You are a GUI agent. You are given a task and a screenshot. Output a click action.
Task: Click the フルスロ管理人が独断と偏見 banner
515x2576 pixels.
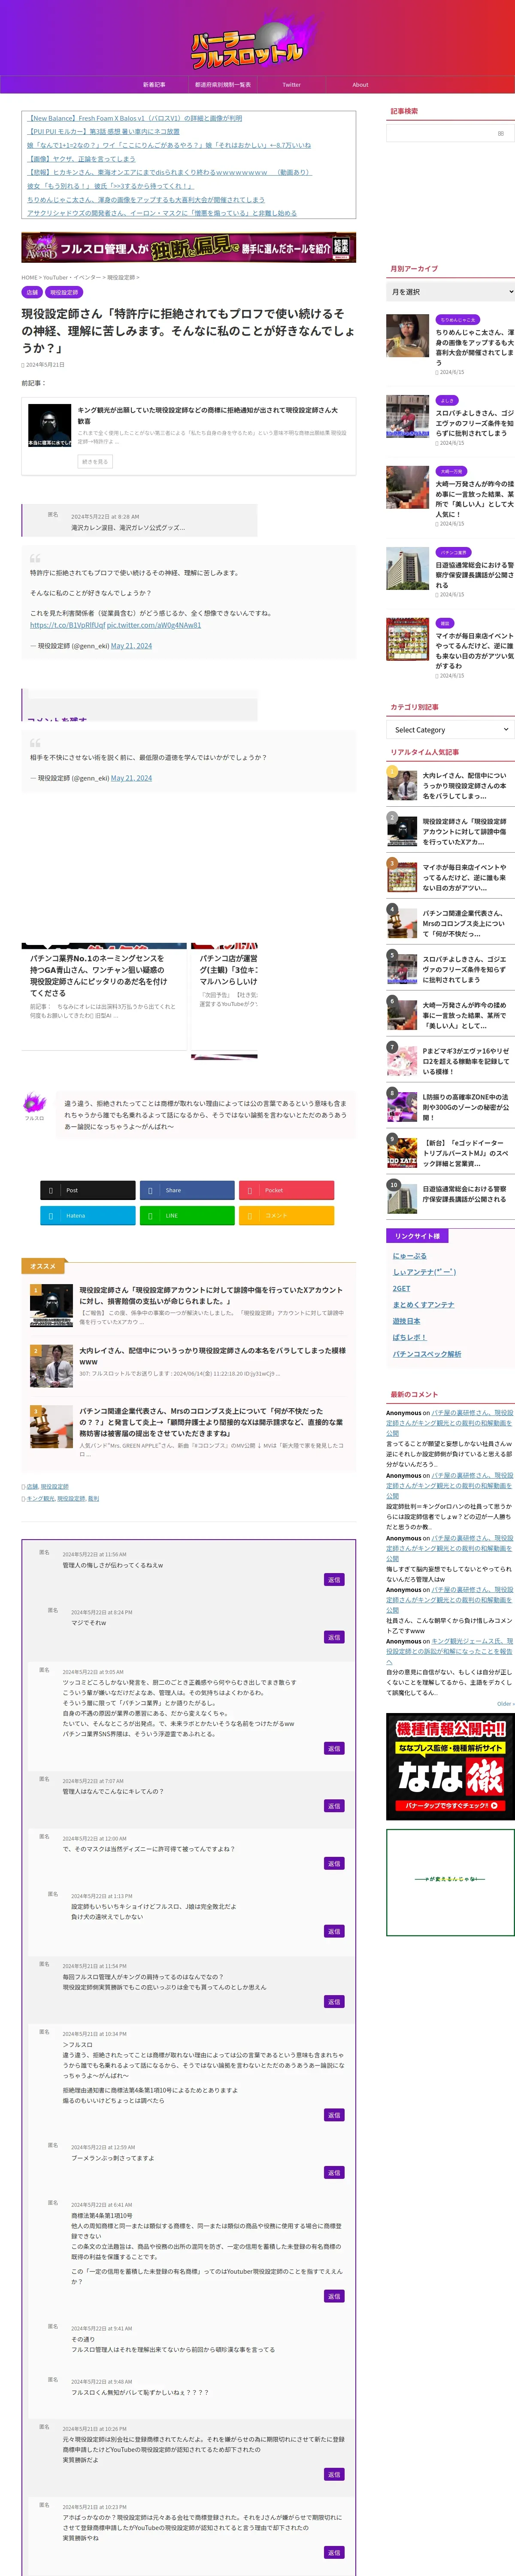click(189, 248)
